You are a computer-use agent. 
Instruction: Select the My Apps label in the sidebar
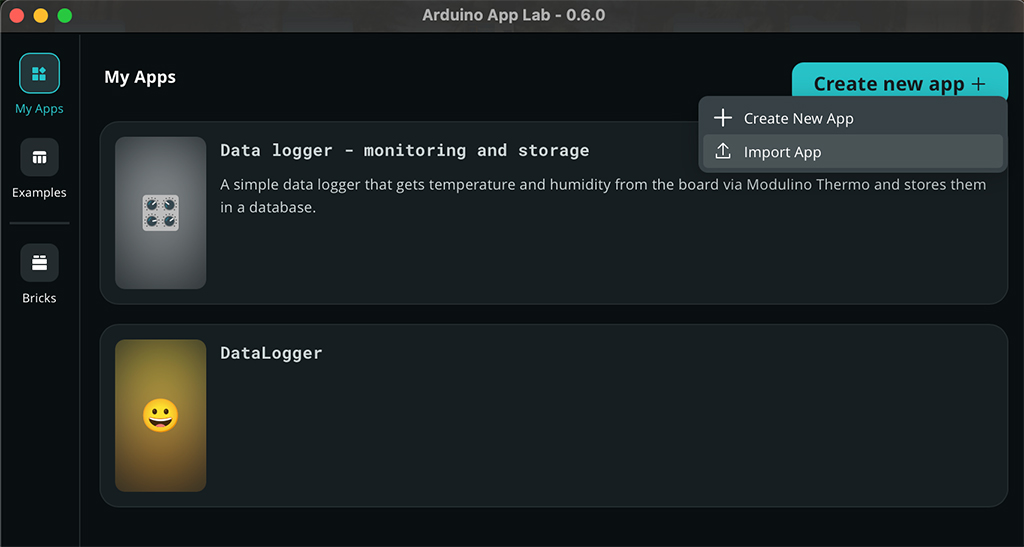point(39,109)
